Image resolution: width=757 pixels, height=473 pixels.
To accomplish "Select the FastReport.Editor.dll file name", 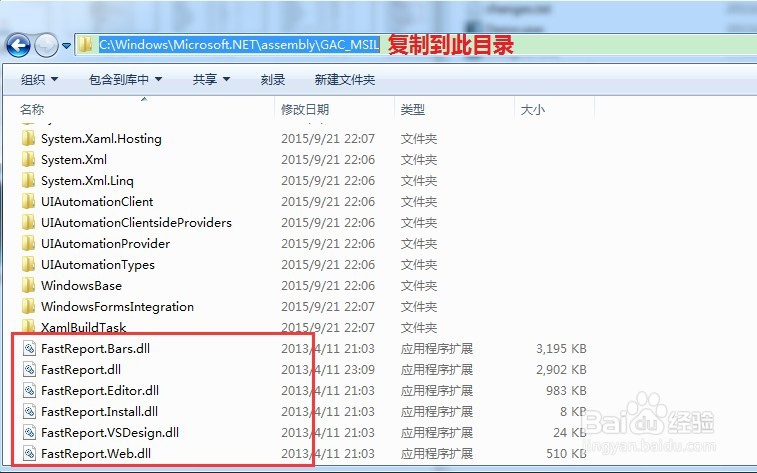I will [100, 390].
